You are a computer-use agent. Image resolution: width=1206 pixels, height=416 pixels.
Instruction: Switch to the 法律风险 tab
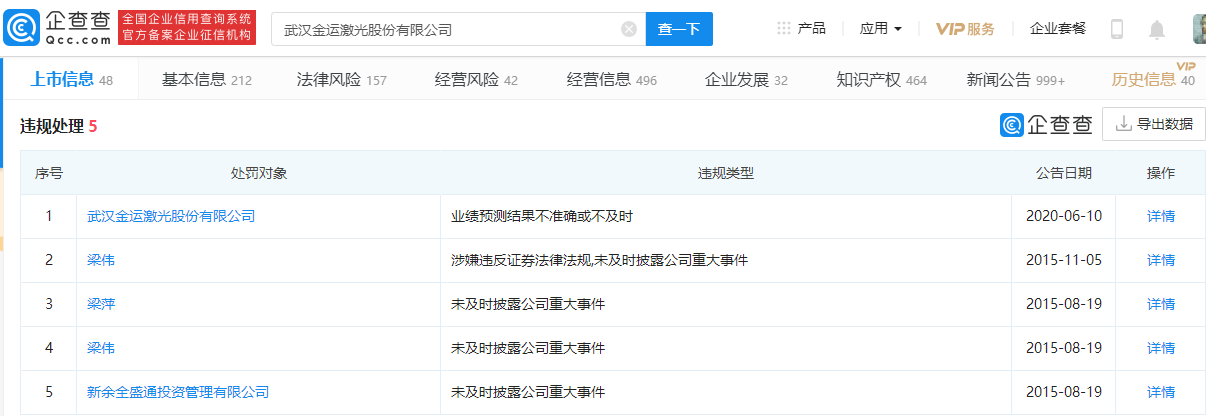pos(342,80)
